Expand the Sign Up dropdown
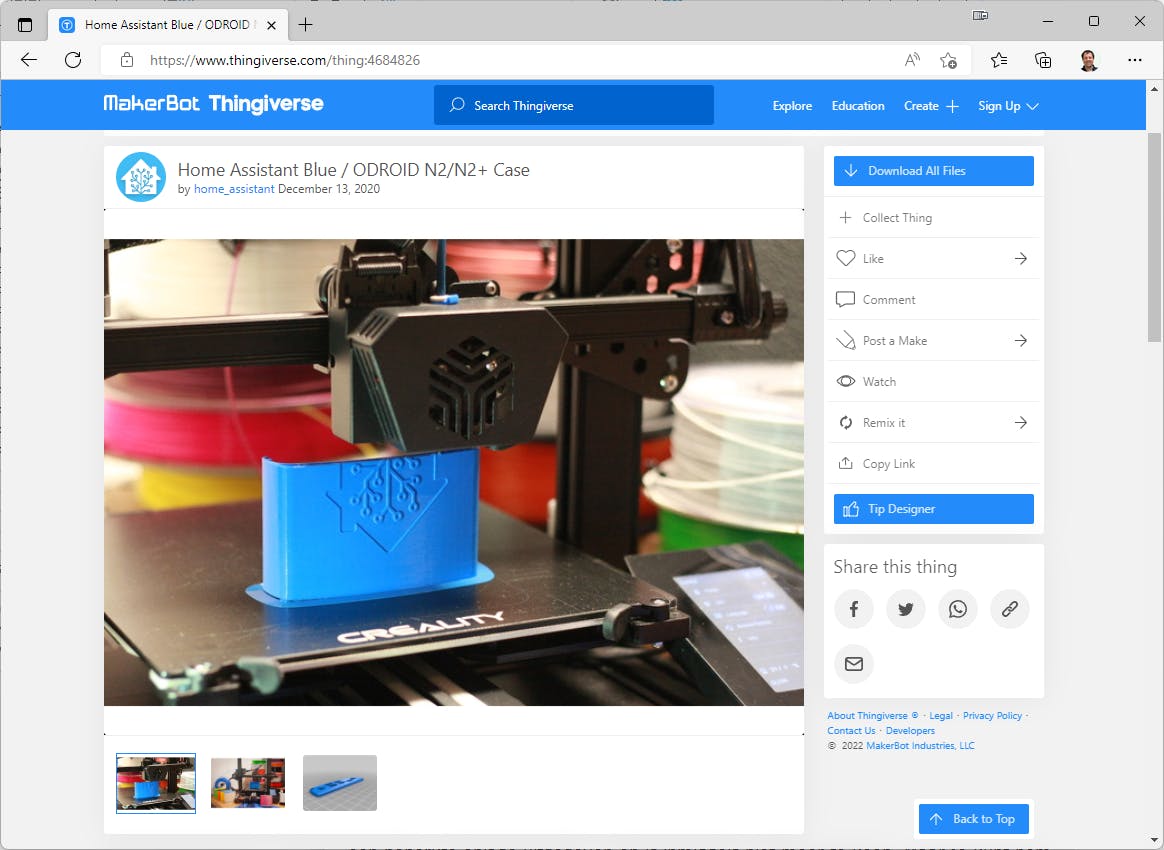 pyautogui.click(x=1008, y=106)
